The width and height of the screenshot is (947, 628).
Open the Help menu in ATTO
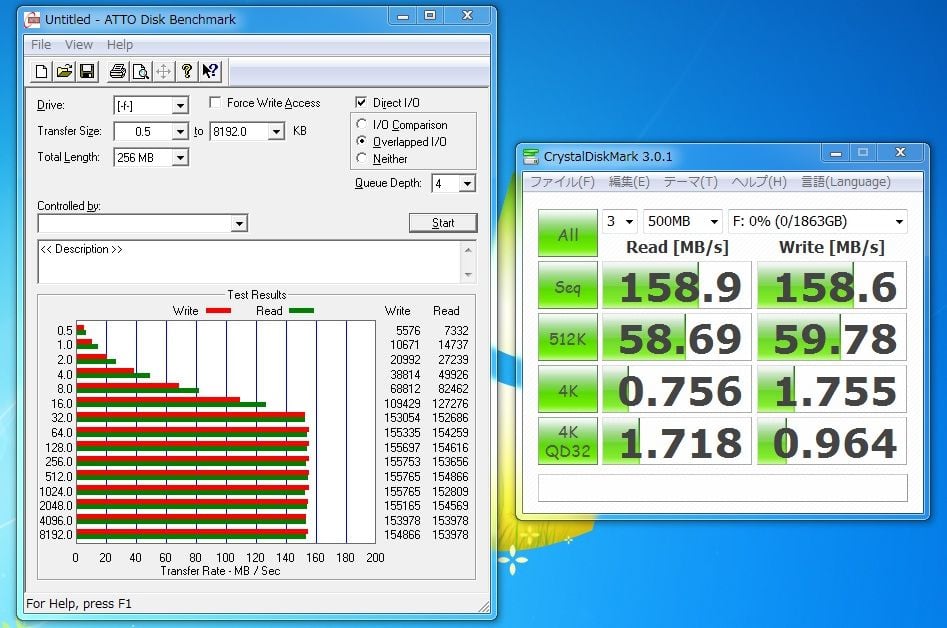[120, 45]
